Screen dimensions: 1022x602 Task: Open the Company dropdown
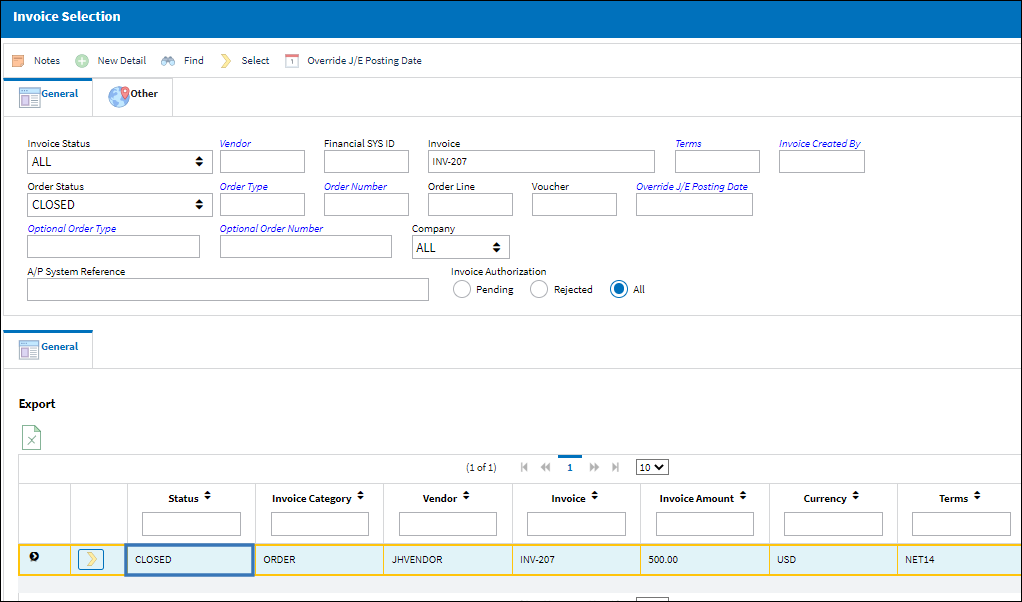pos(461,248)
